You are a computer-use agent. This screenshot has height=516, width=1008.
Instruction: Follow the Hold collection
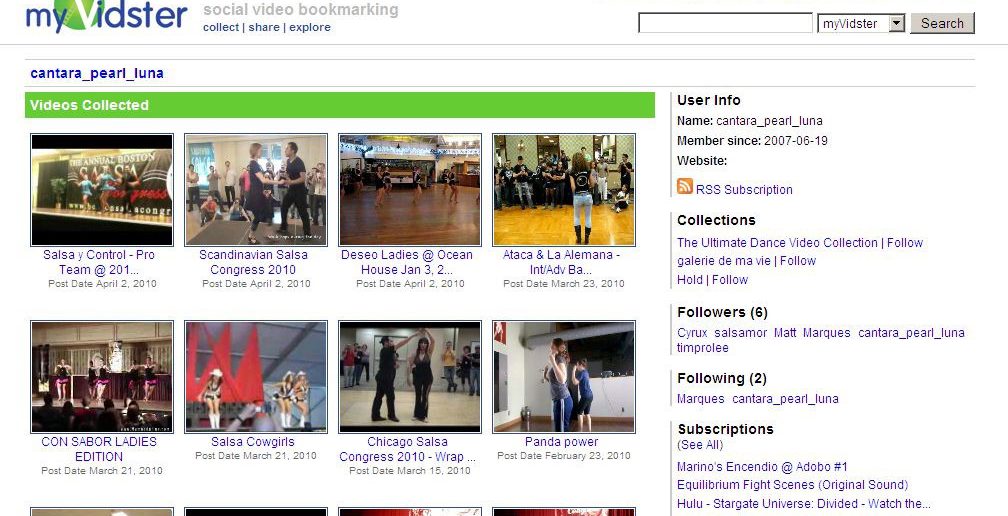tap(730, 280)
